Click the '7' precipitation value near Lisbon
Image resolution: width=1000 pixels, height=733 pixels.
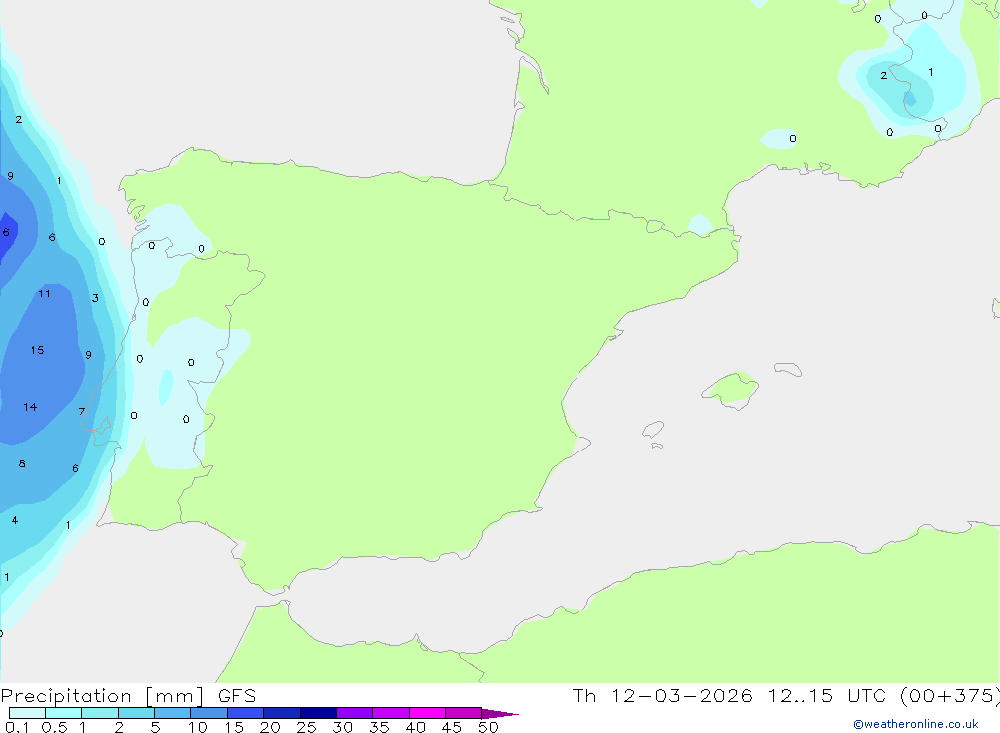[82, 411]
